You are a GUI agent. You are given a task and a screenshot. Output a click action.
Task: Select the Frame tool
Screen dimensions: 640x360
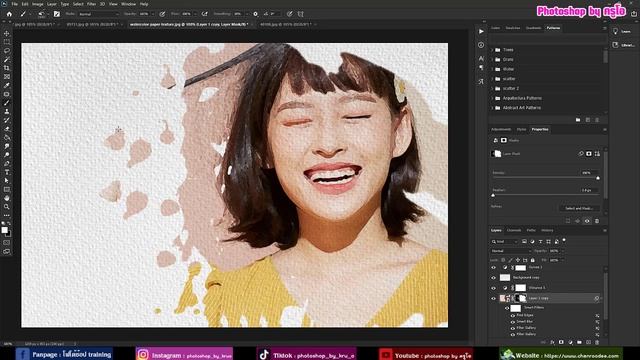pyautogui.click(x=7, y=77)
